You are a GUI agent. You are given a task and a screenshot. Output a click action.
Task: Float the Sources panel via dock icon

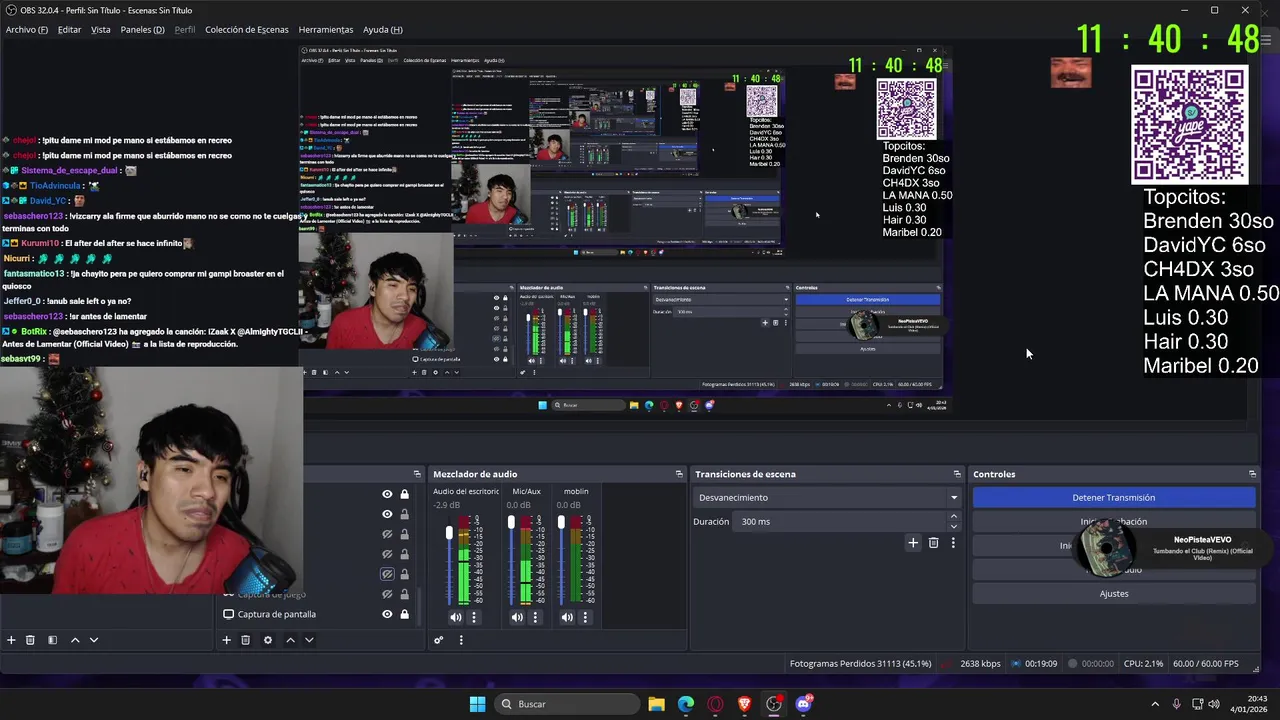417,474
